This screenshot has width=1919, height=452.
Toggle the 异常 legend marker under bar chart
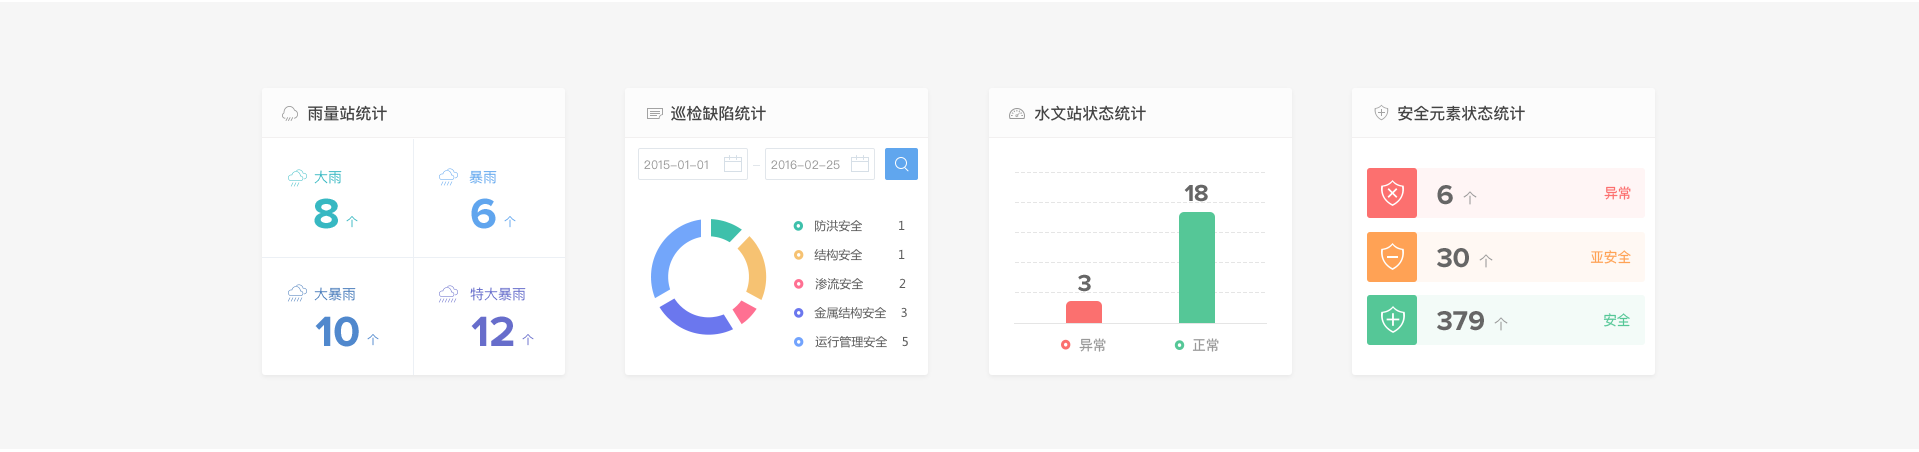1066,345
